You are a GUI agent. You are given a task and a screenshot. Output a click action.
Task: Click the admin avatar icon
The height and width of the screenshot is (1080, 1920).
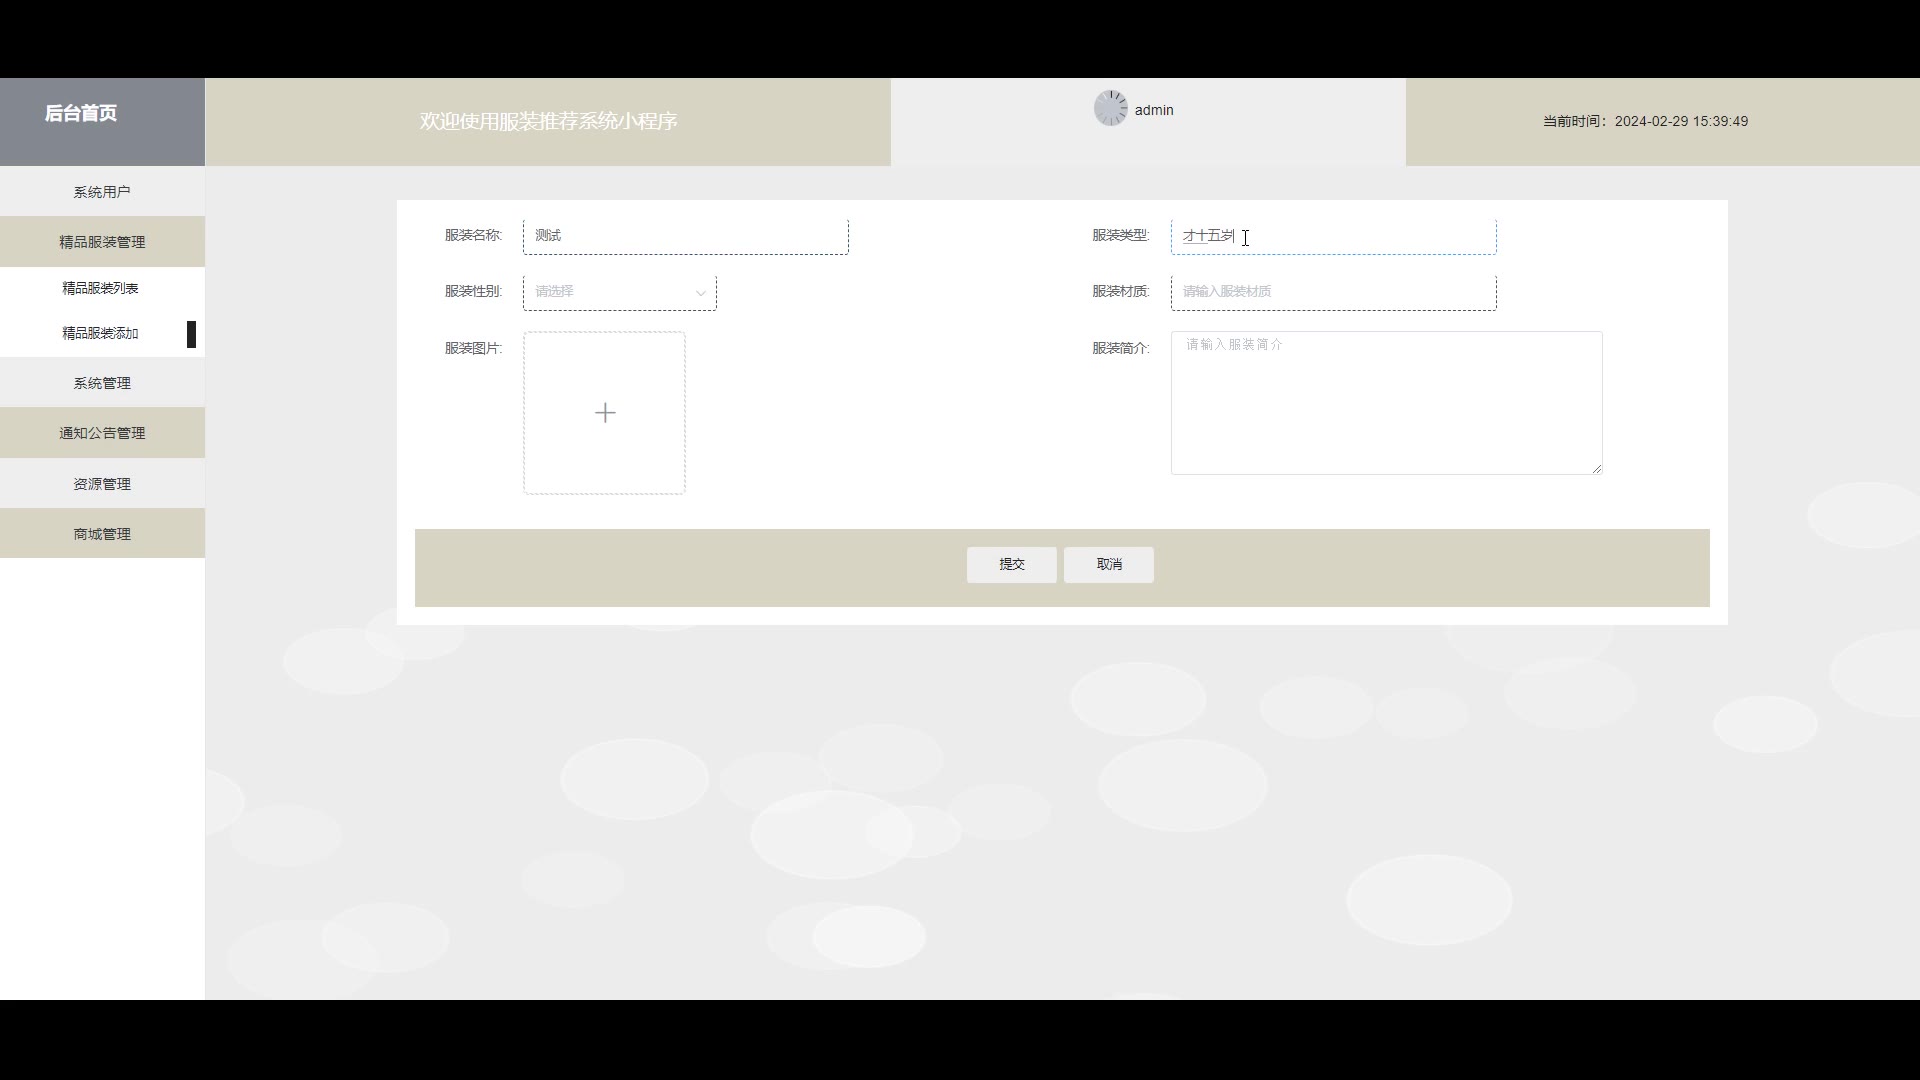click(1110, 108)
